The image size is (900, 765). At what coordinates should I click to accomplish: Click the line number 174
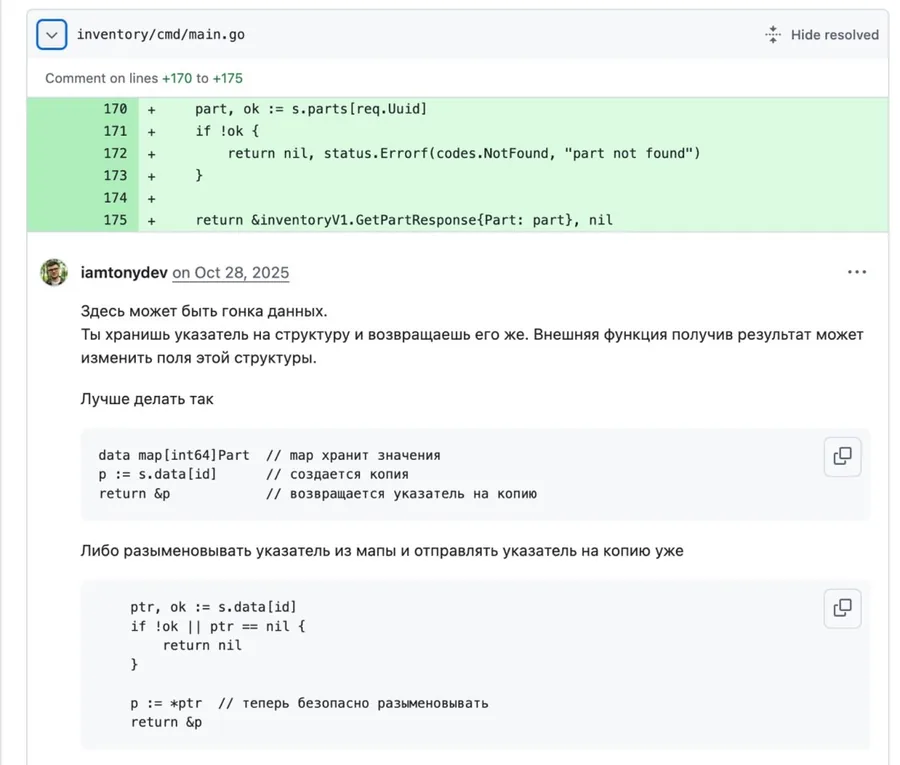tap(115, 198)
